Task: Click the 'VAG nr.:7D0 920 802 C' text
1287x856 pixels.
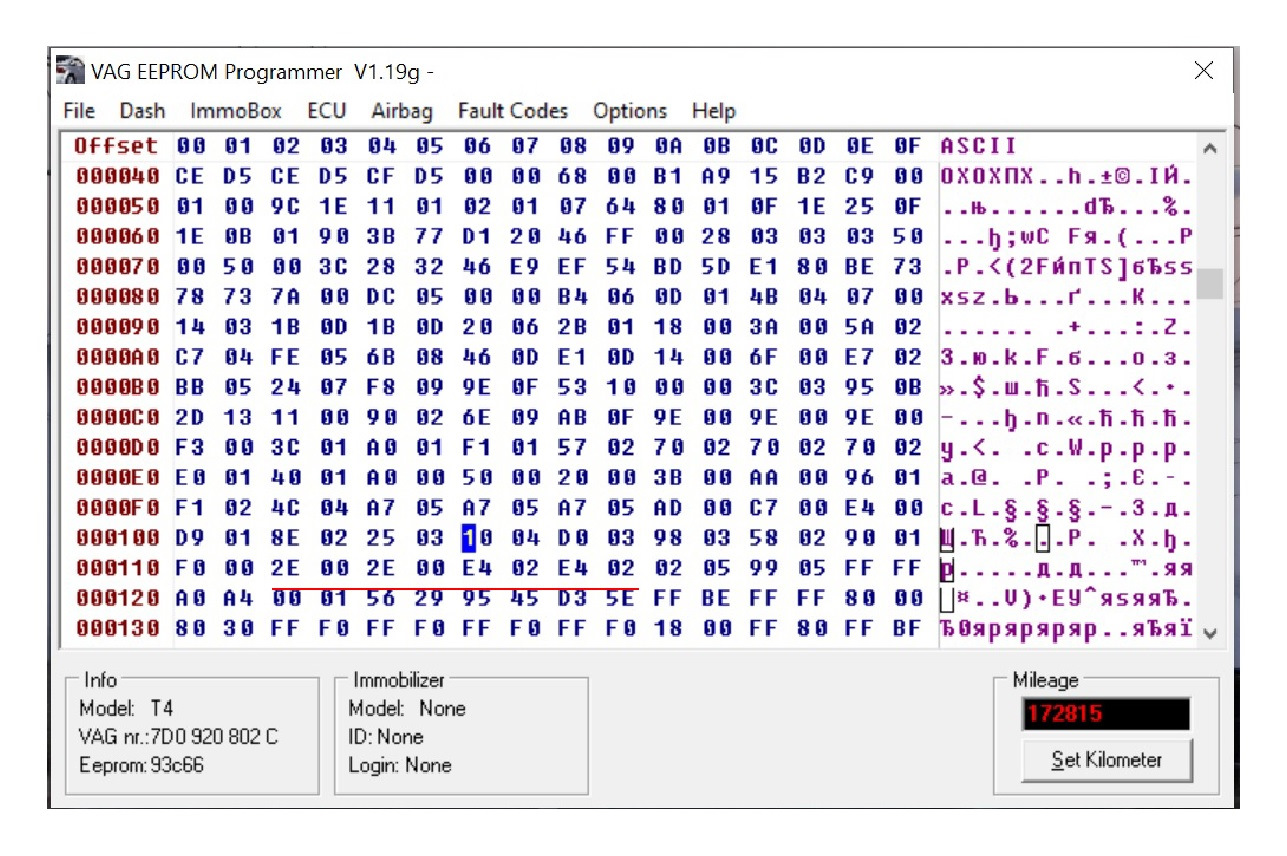Action: pos(178,737)
